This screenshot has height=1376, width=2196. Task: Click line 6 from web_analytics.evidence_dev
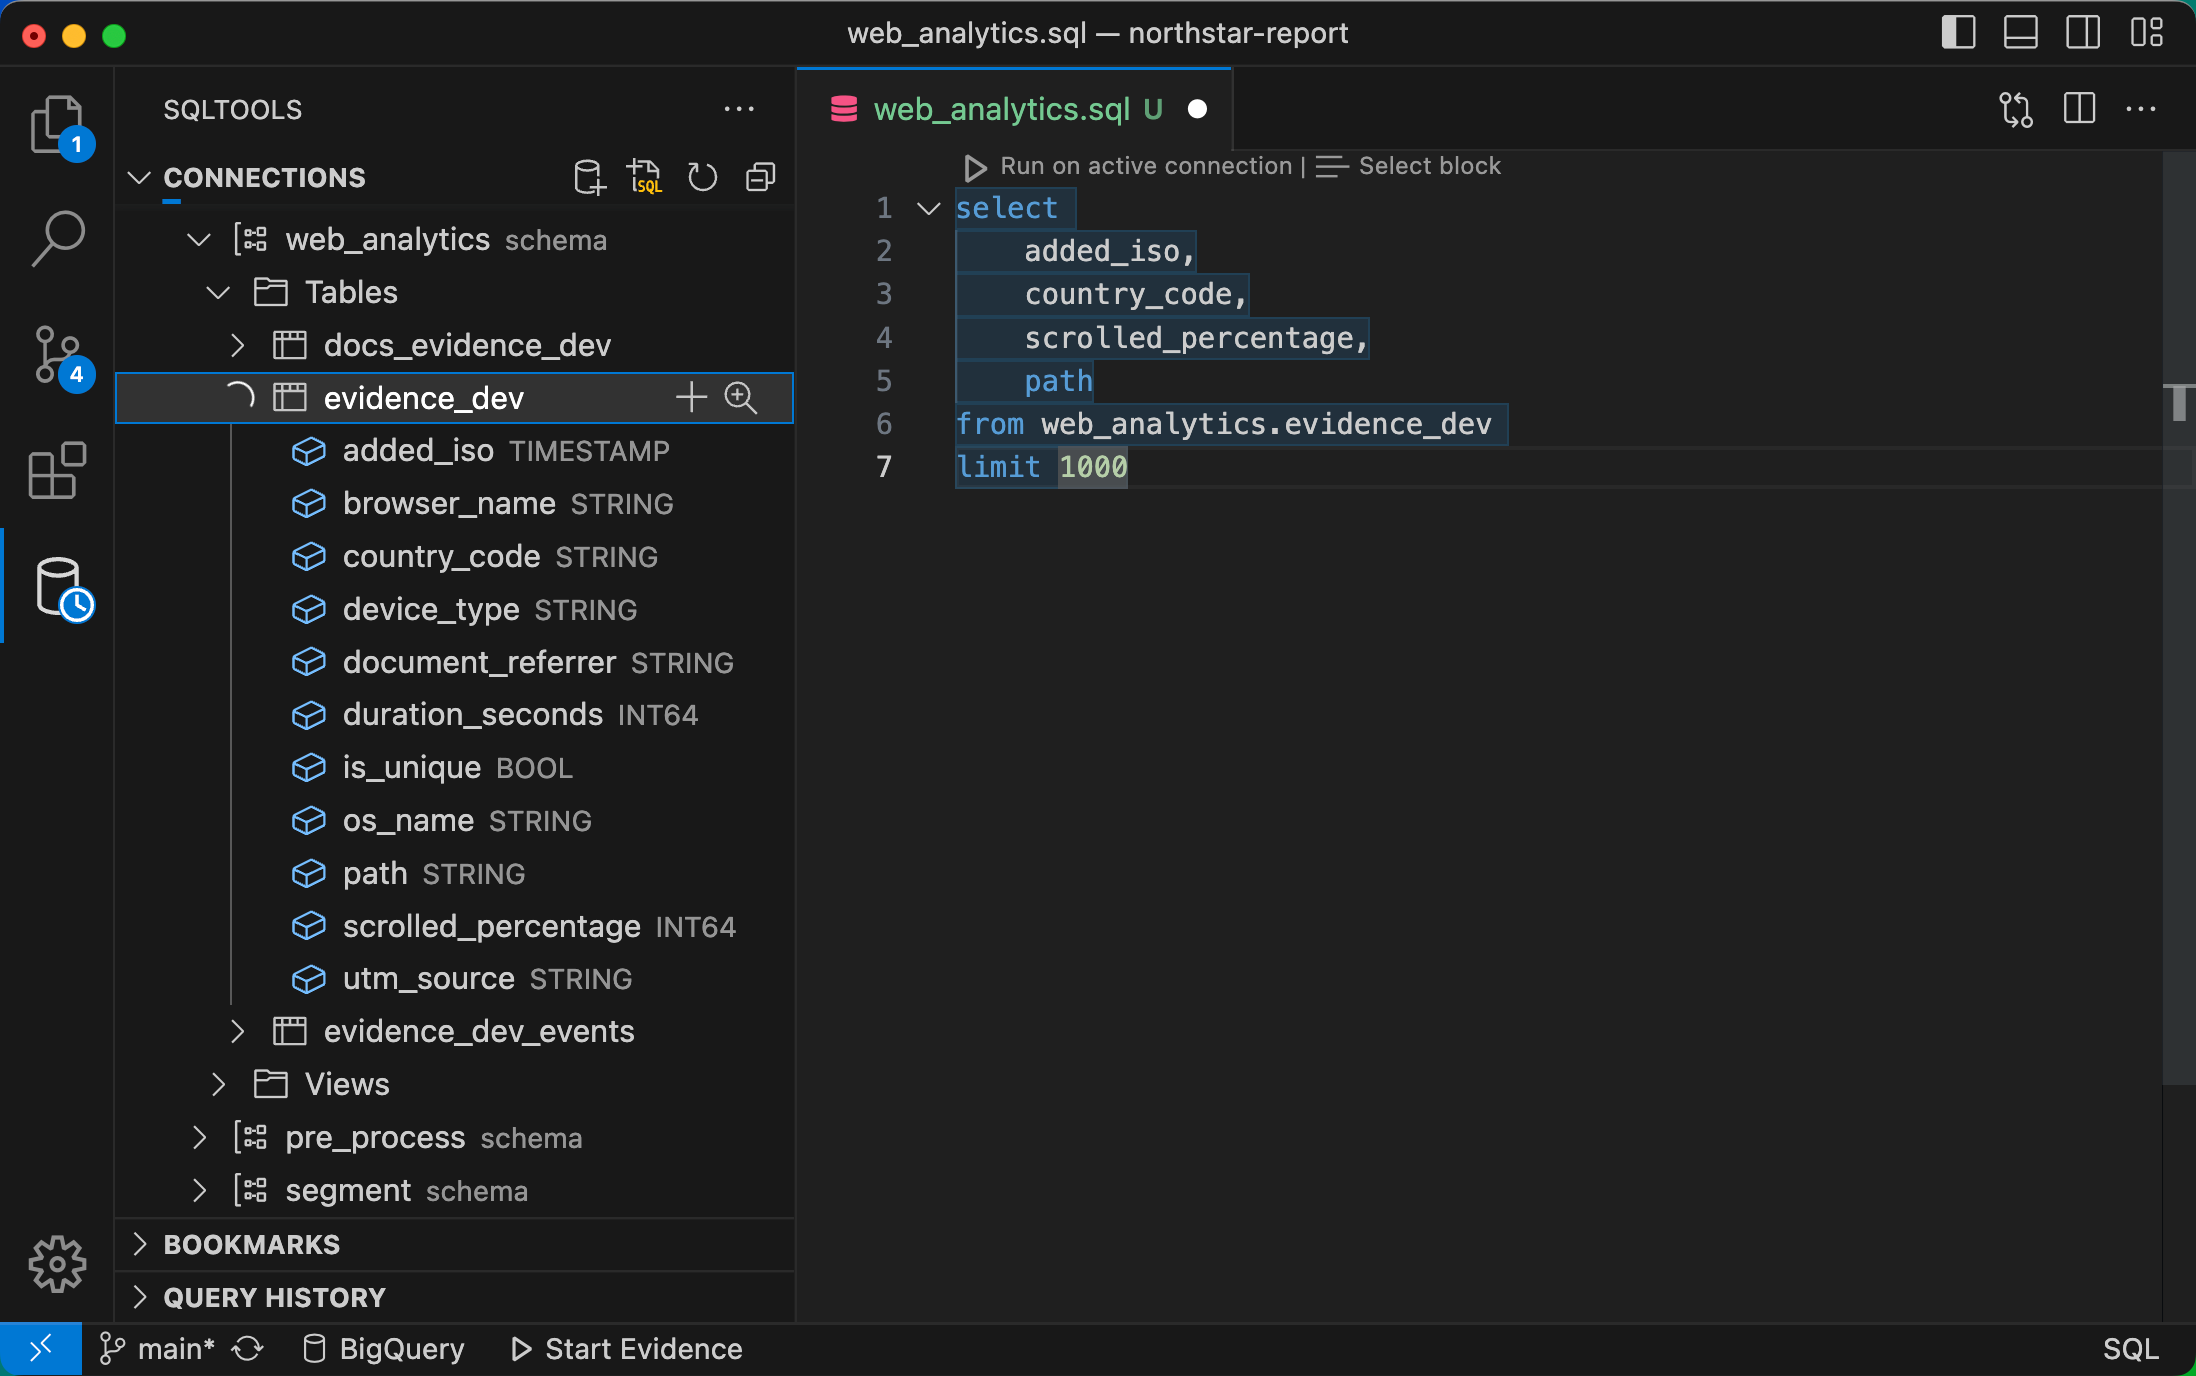(1224, 424)
